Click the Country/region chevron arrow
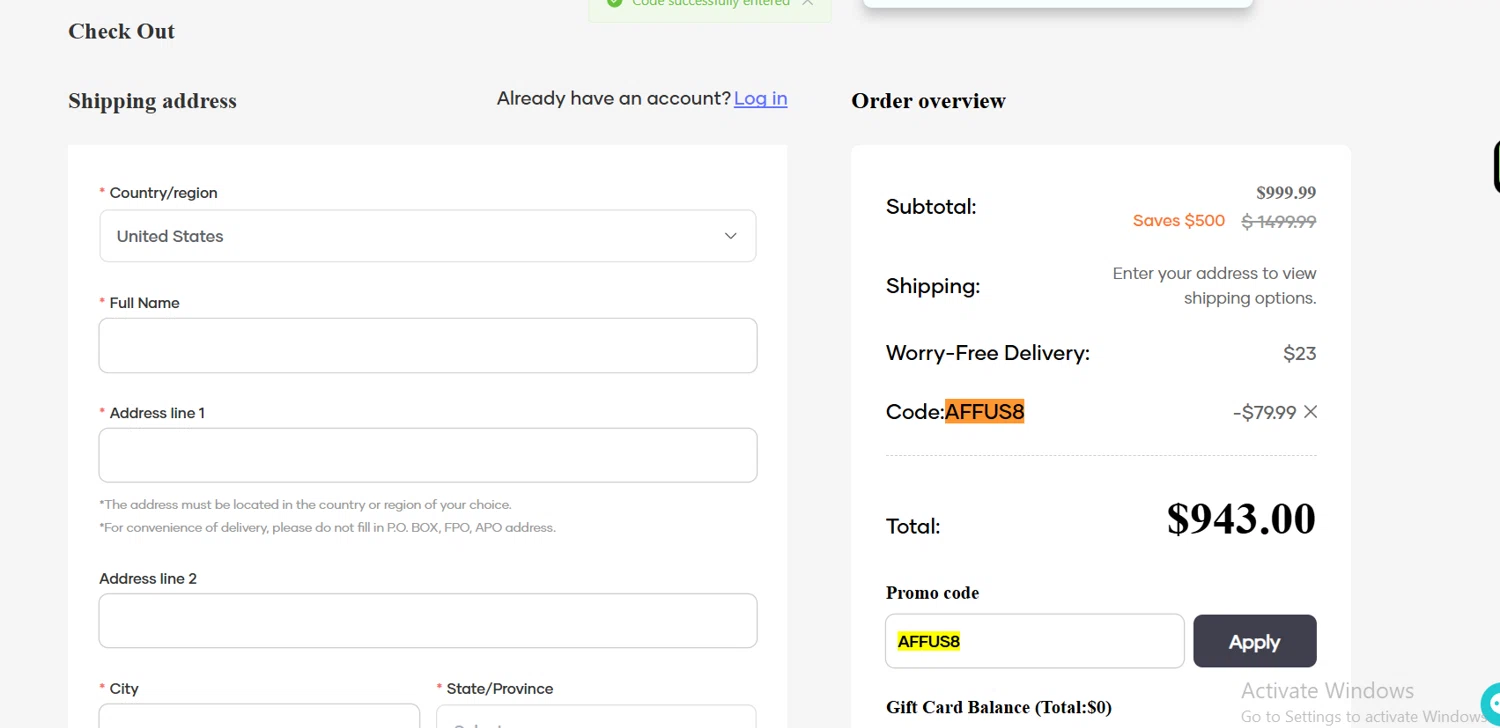This screenshot has width=1500, height=728. [730, 236]
